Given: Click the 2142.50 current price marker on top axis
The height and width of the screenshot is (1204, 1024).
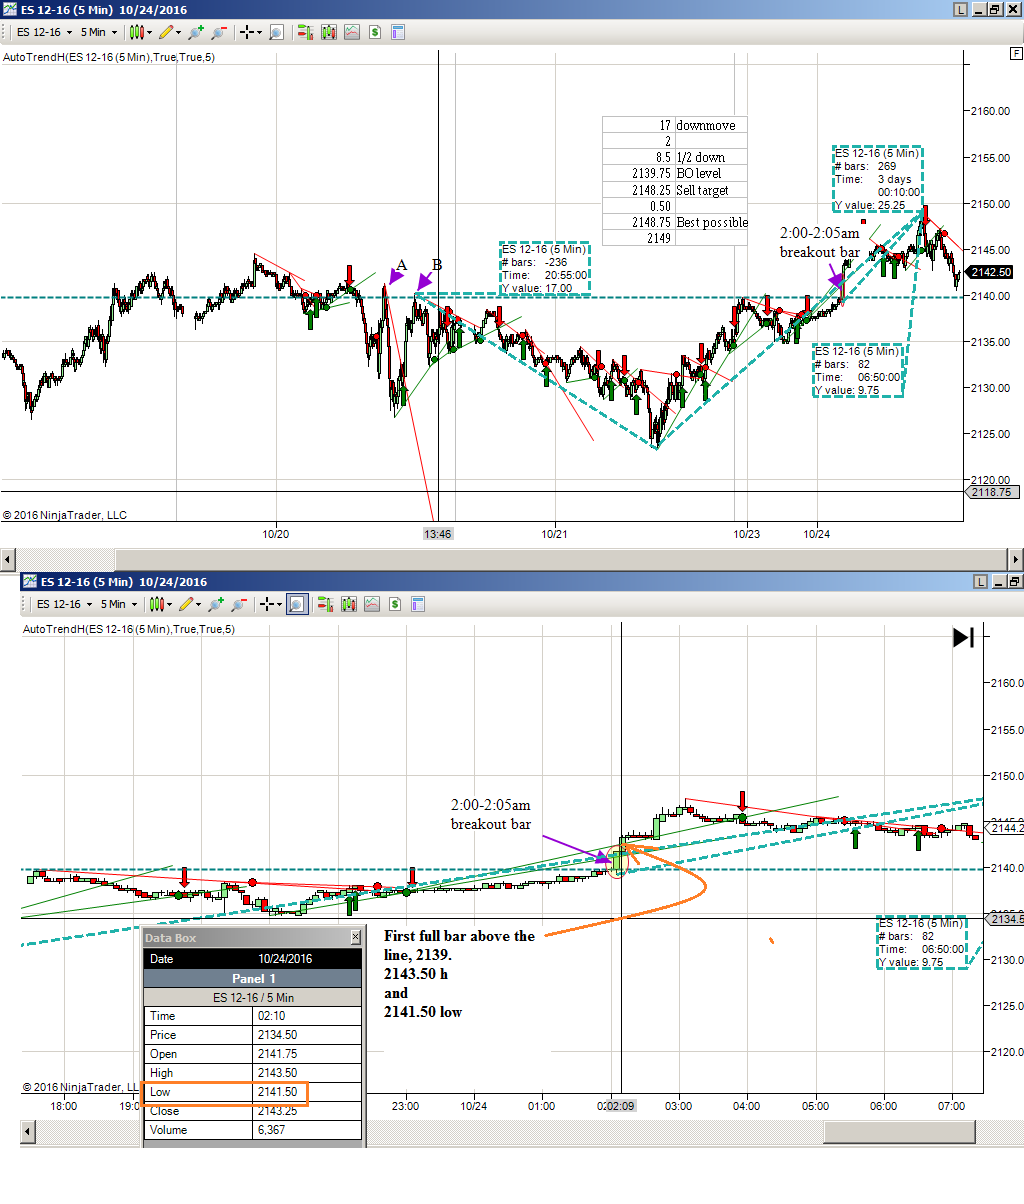Looking at the screenshot, I should pyautogui.click(x=991, y=272).
